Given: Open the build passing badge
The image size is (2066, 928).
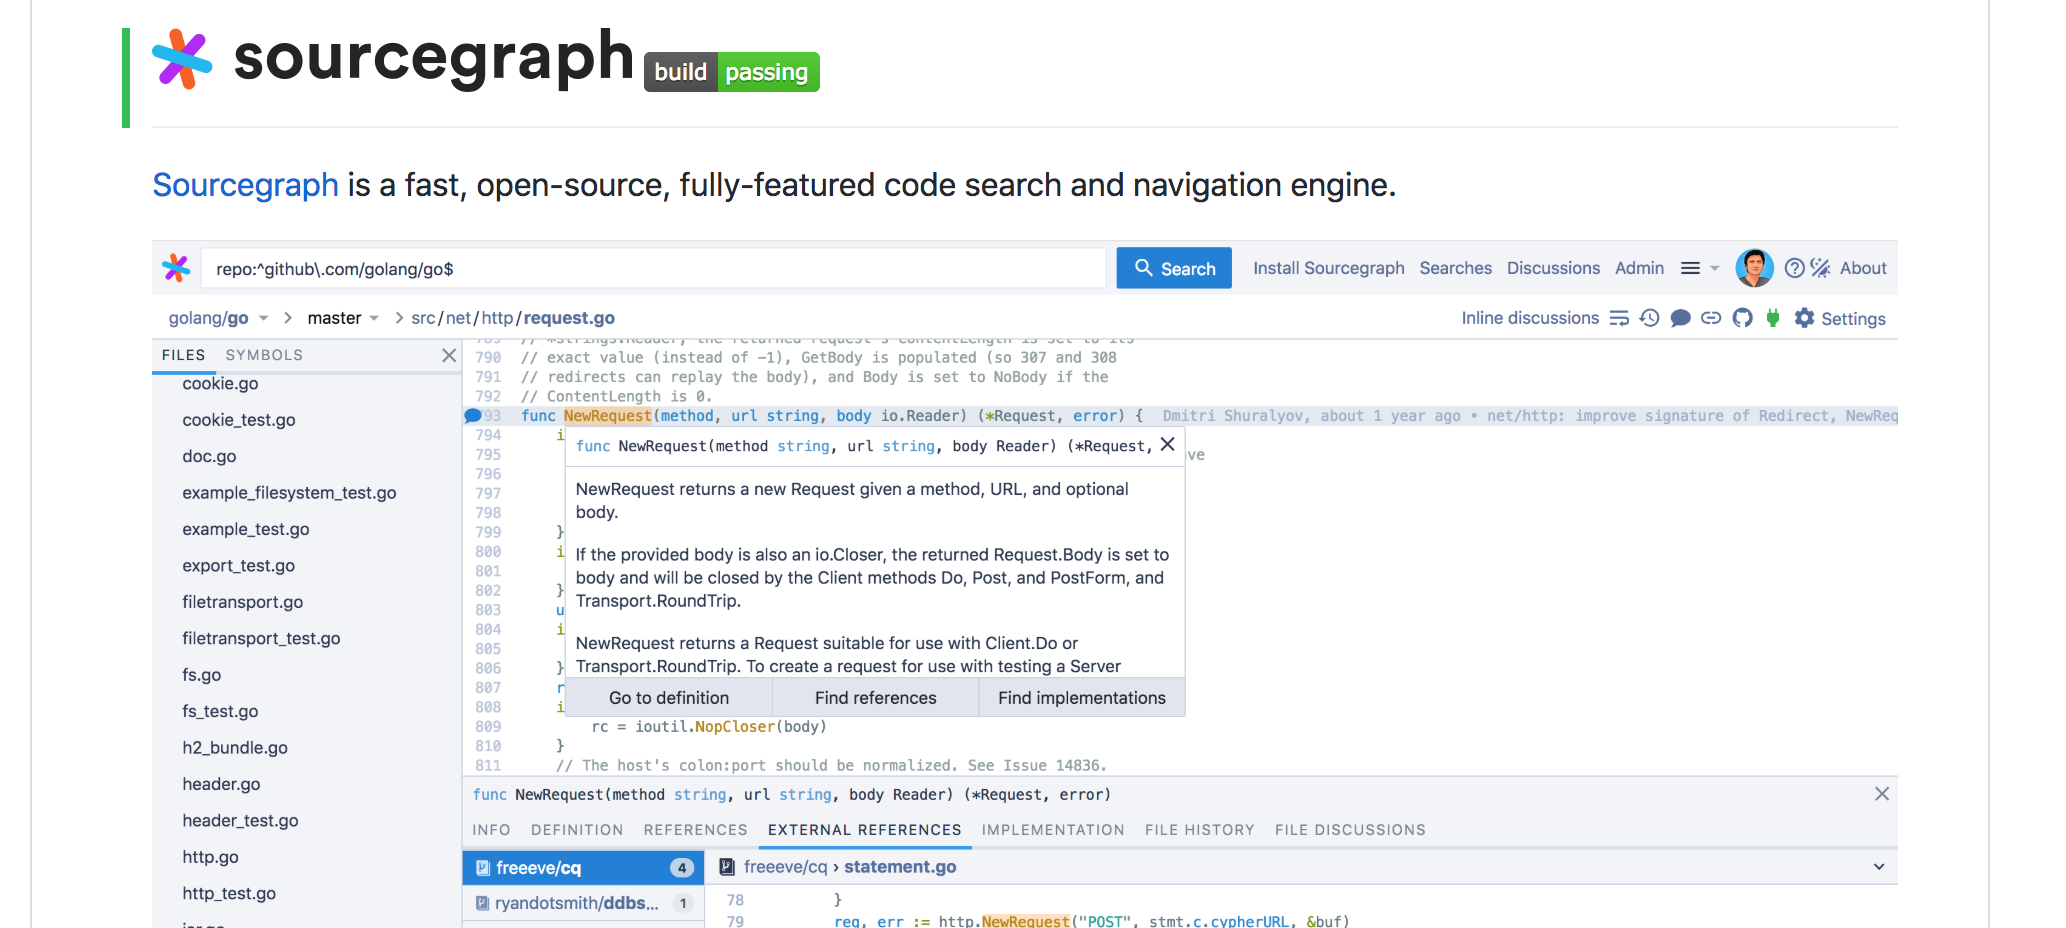Looking at the screenshot, I should click(x=731, y=72).
